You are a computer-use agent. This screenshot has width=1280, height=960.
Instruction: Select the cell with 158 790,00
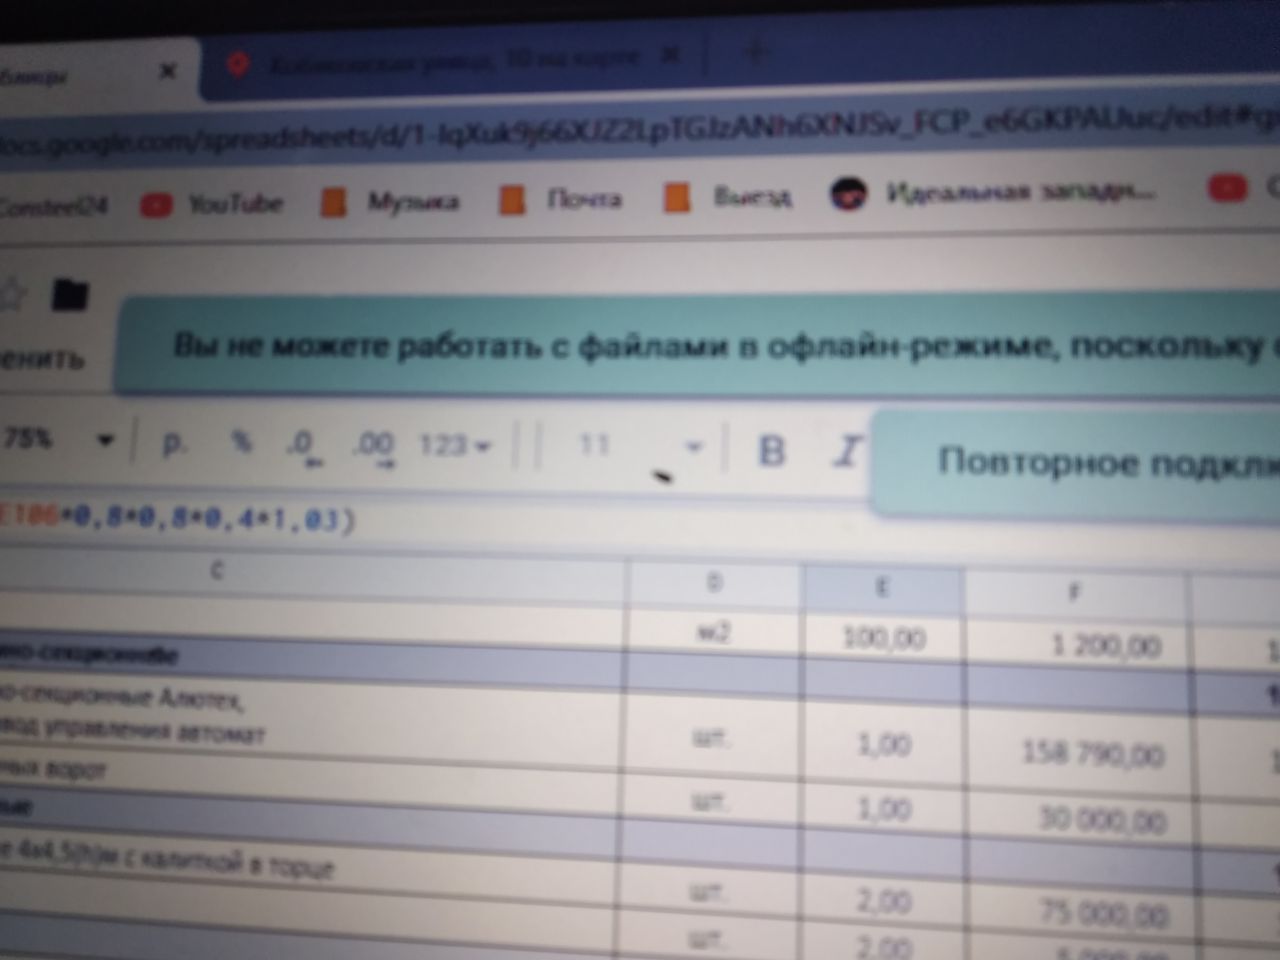tap(1078, 750)
